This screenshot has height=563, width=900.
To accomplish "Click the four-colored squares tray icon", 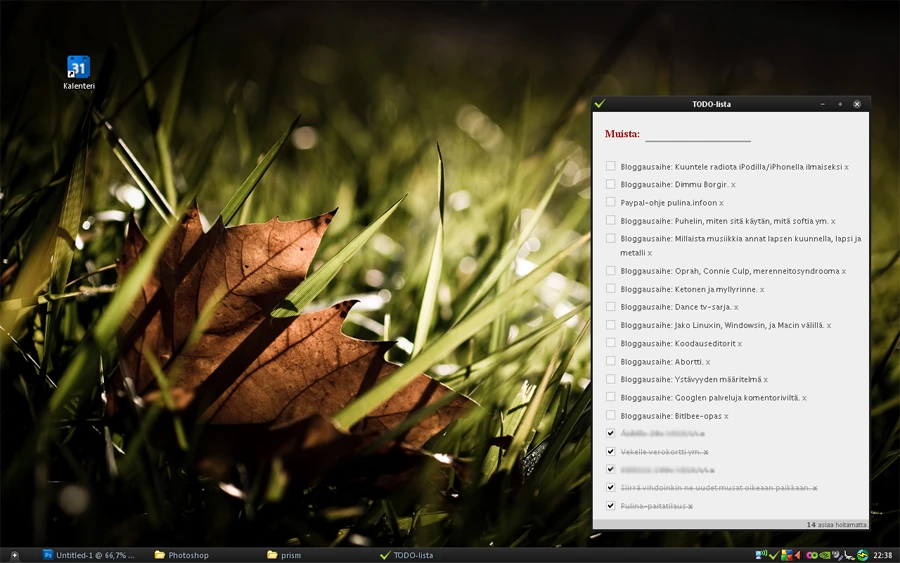I will click(786, 555).
